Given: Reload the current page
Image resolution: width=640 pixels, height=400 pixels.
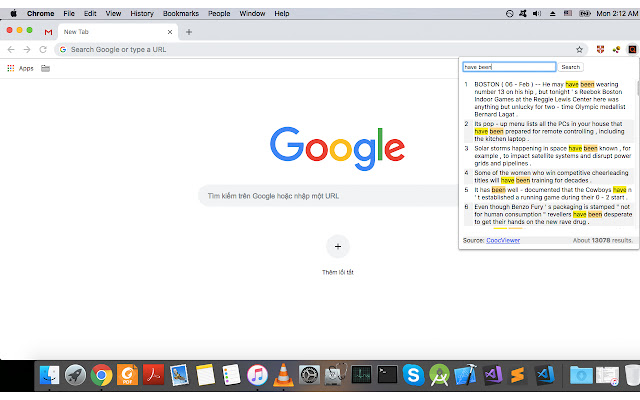Looking at the screenshot, I should pyautogui.click(x=43, y=49).
